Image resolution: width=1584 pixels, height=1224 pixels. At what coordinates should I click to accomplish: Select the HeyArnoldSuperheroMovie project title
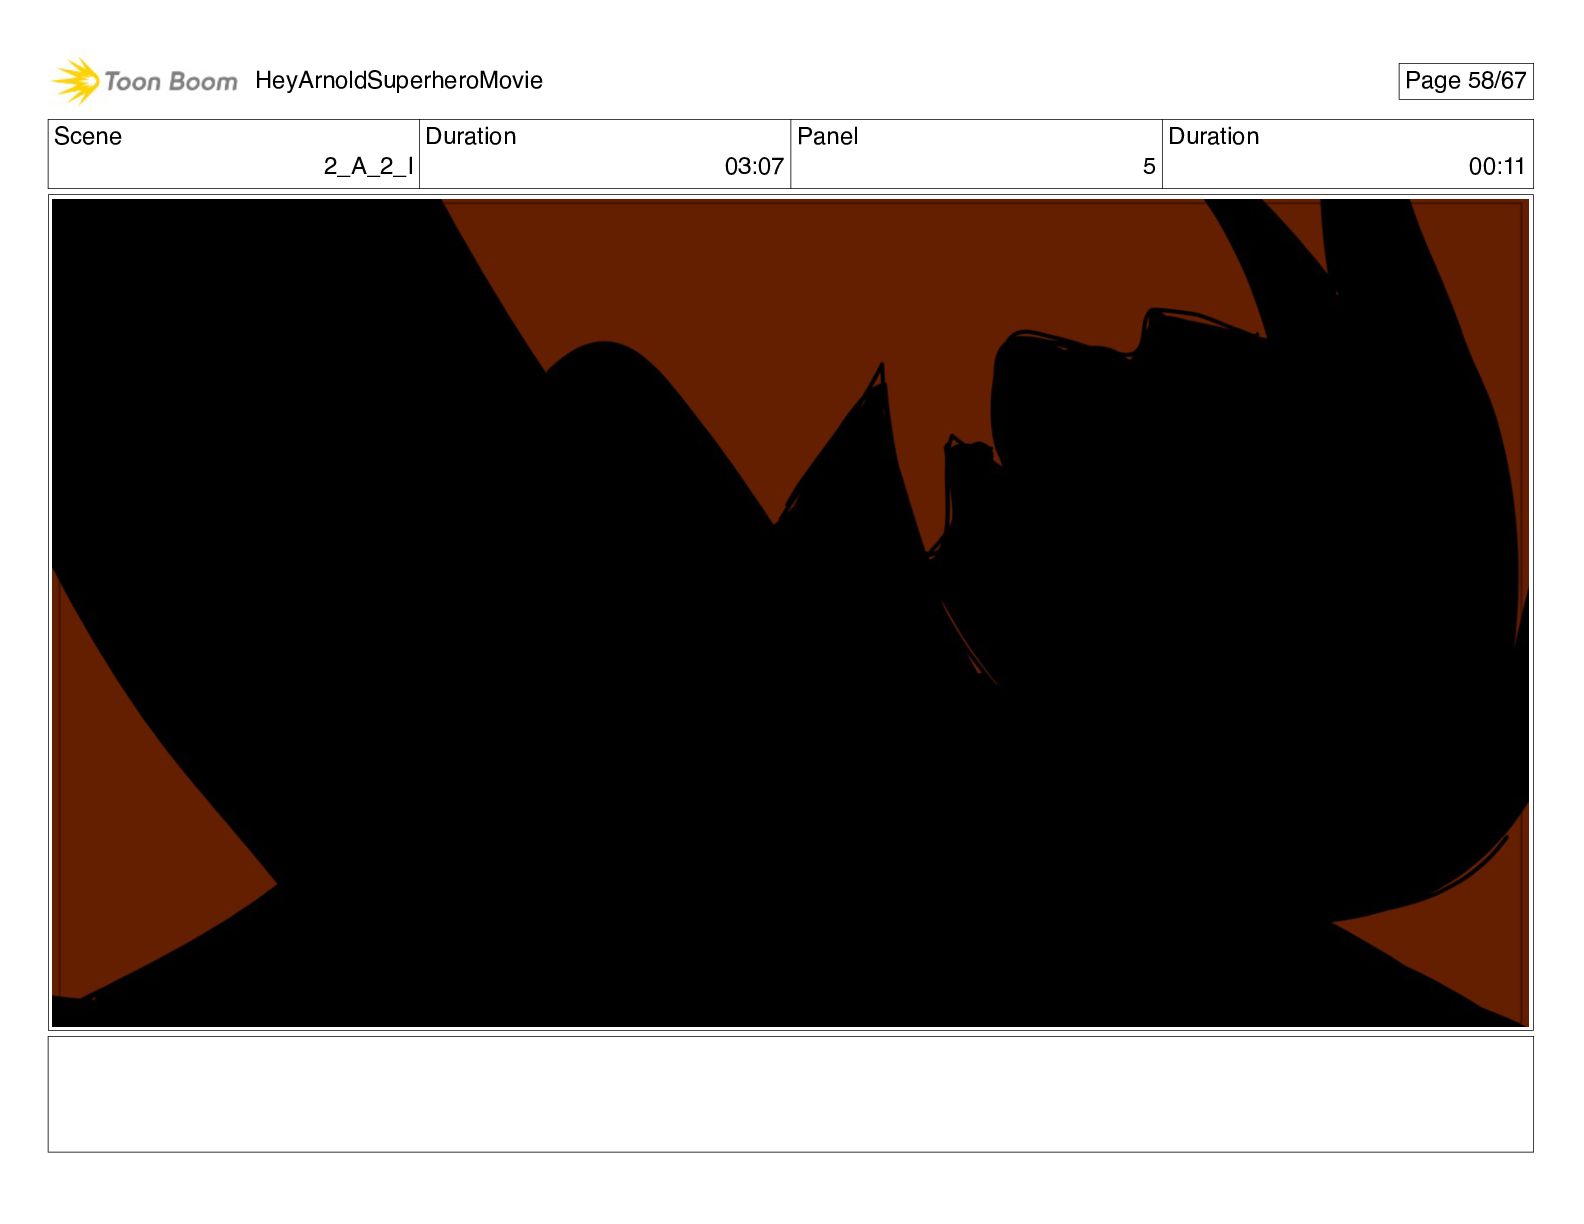tap(399, 81)
